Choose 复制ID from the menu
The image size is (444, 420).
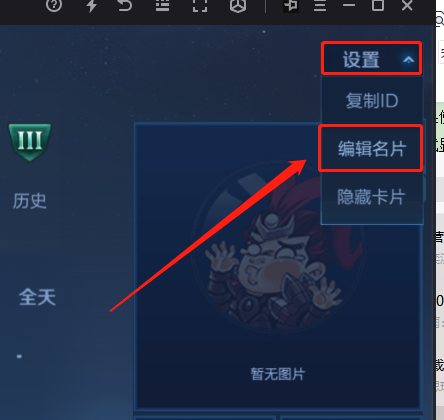pyautogui.click(x=372, y=101)
